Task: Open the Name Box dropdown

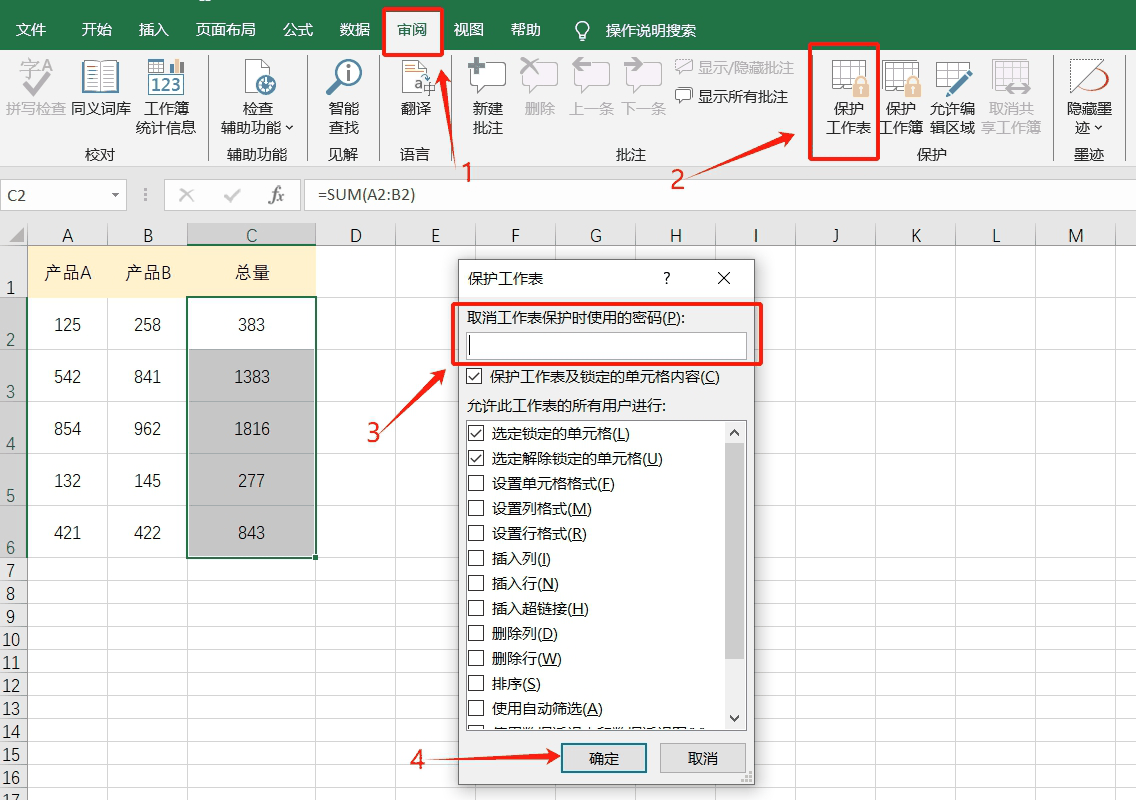Action: [x=117, y=194]
